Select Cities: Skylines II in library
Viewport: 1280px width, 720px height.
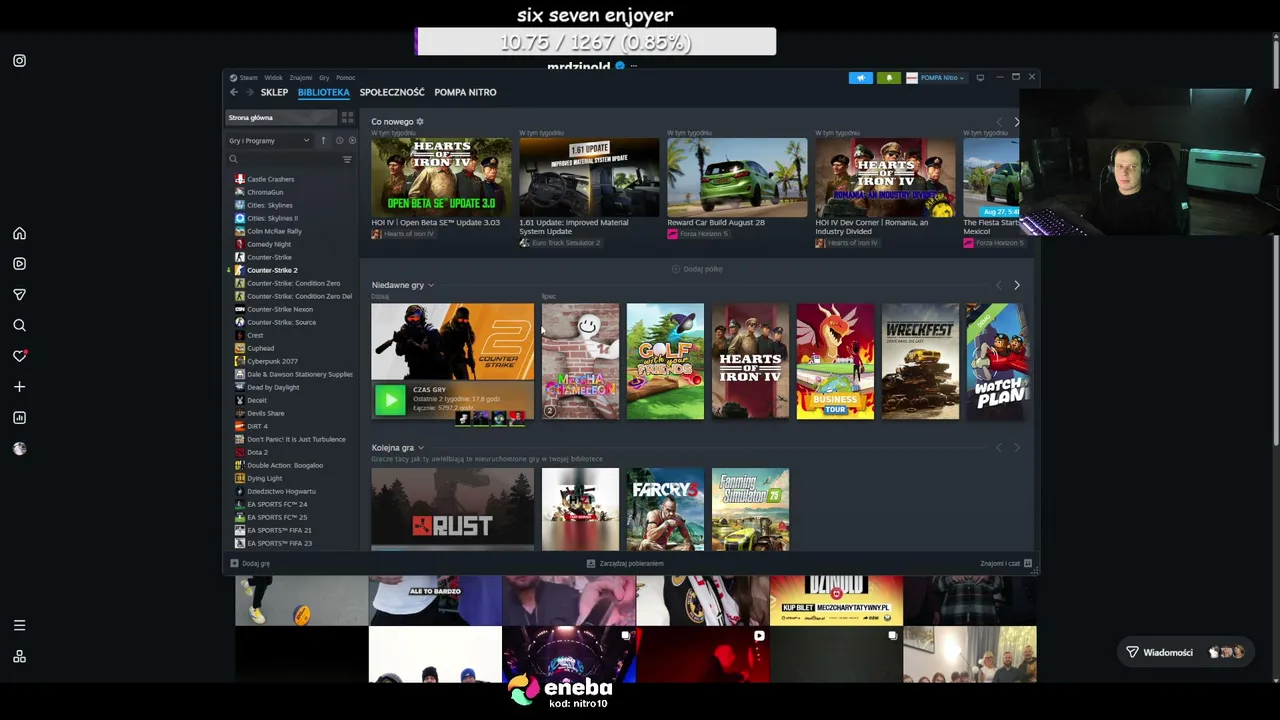click(272, 218)
